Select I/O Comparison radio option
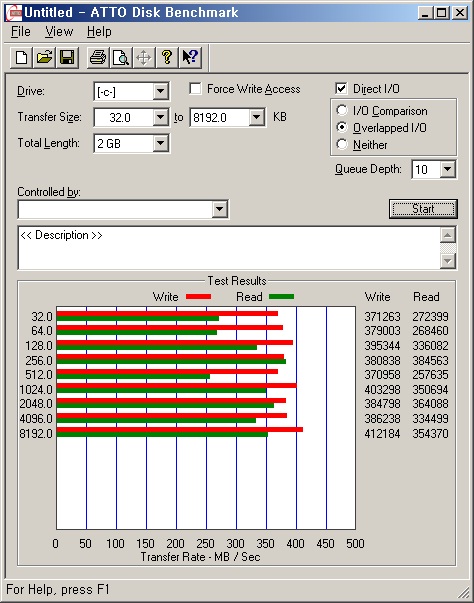Viewport: 474px width, 603px height. tap(342, 110)
